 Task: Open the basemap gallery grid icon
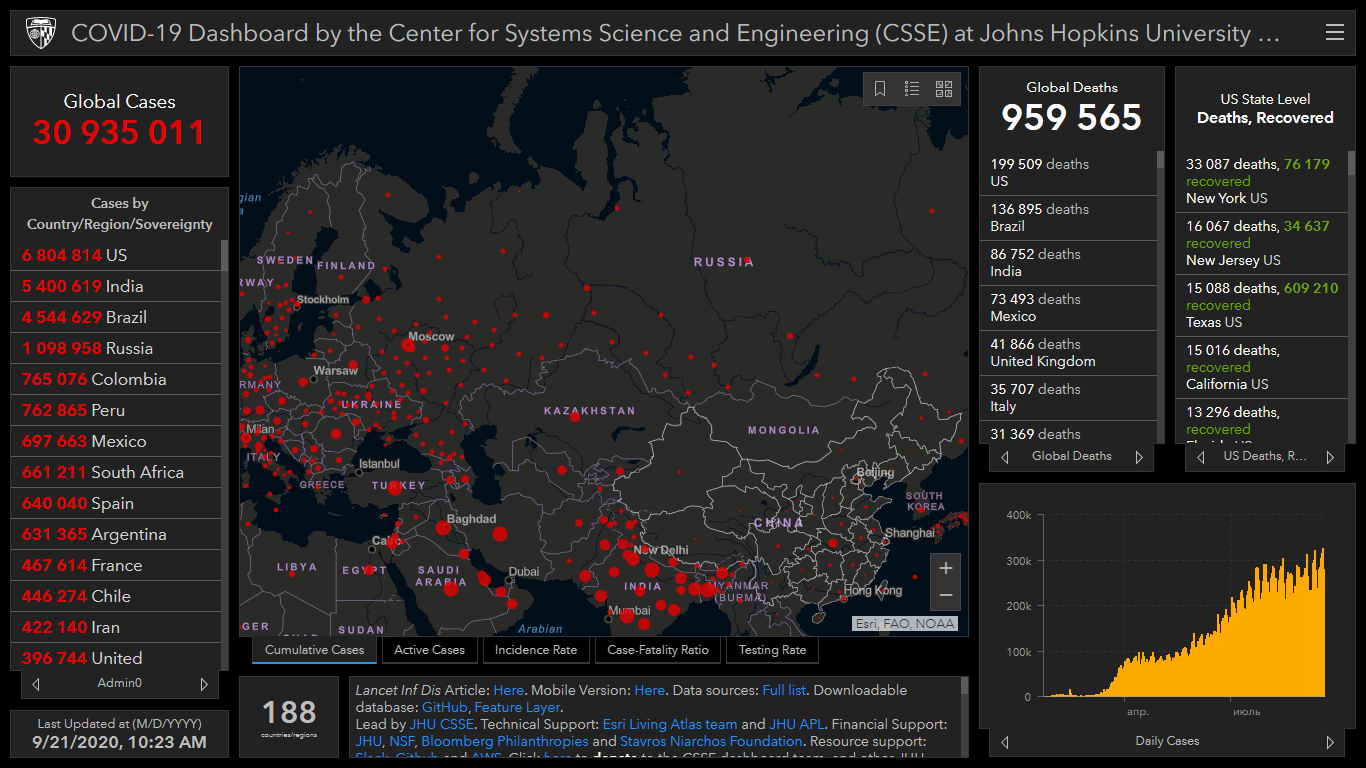(x=944, y=89)
